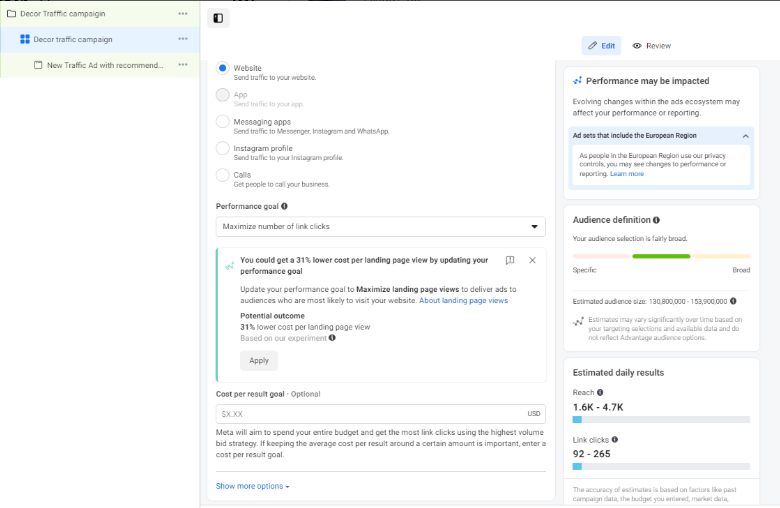
Task: Open three-dot menu for Decor traffic campaign ad set
Action: click(183, 39)
